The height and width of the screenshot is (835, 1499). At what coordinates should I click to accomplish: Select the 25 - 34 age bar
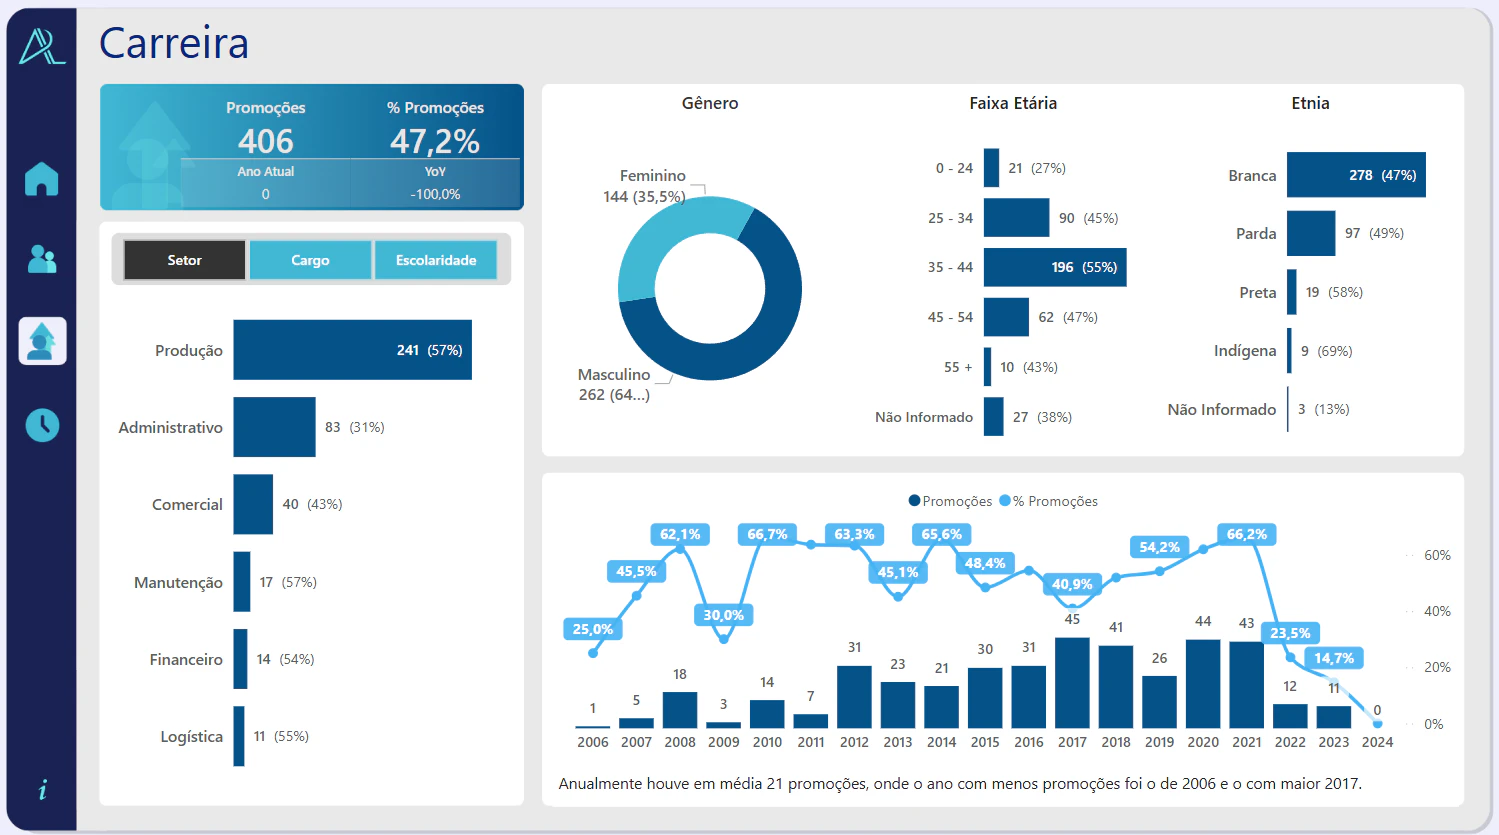point(1016,217)
